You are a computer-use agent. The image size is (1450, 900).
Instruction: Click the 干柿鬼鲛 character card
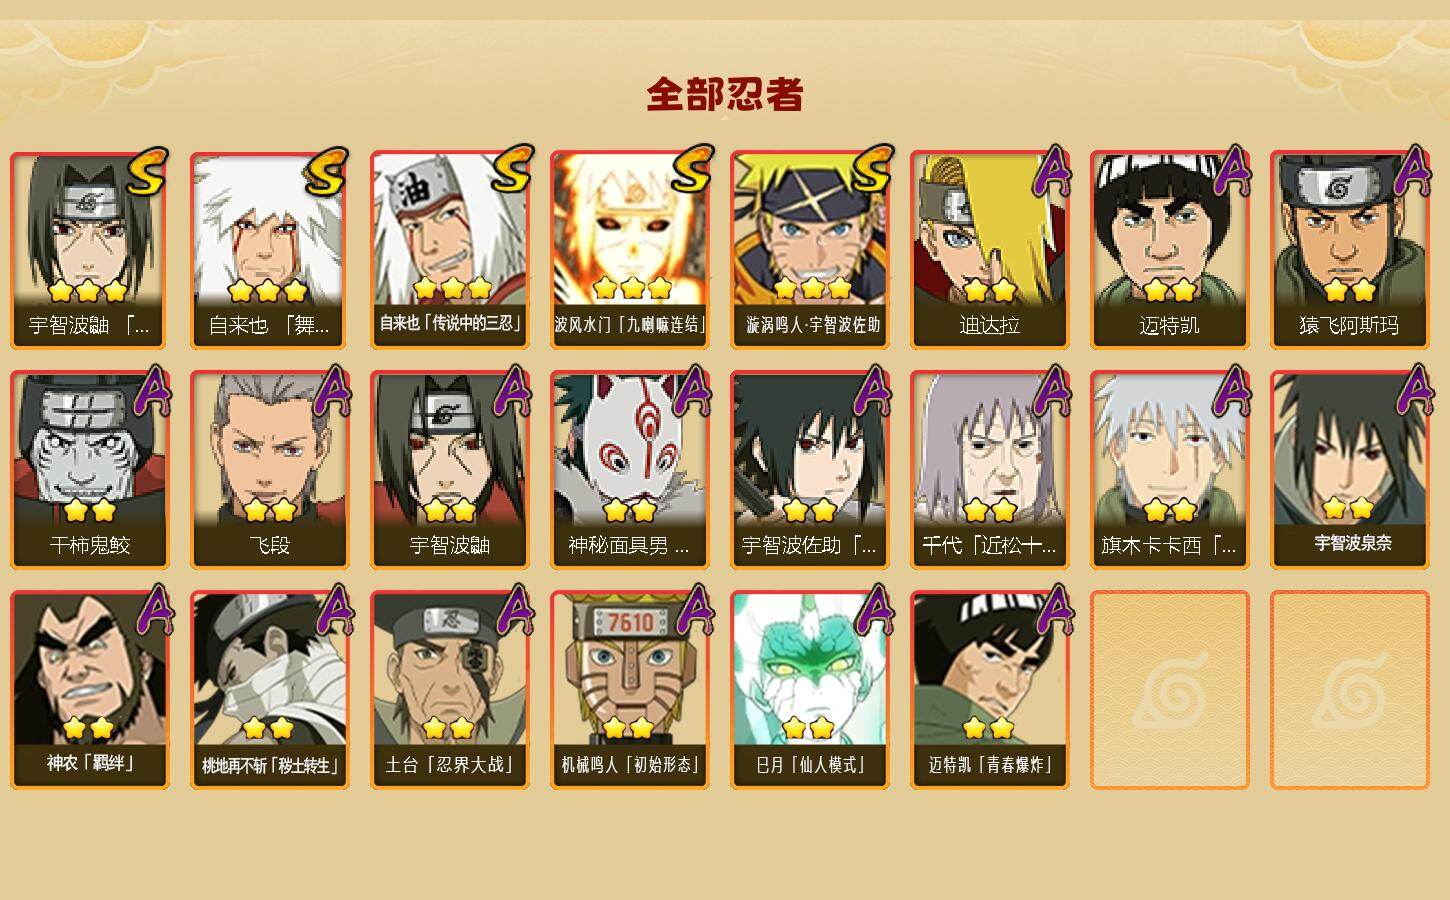(x=89, y=470)
